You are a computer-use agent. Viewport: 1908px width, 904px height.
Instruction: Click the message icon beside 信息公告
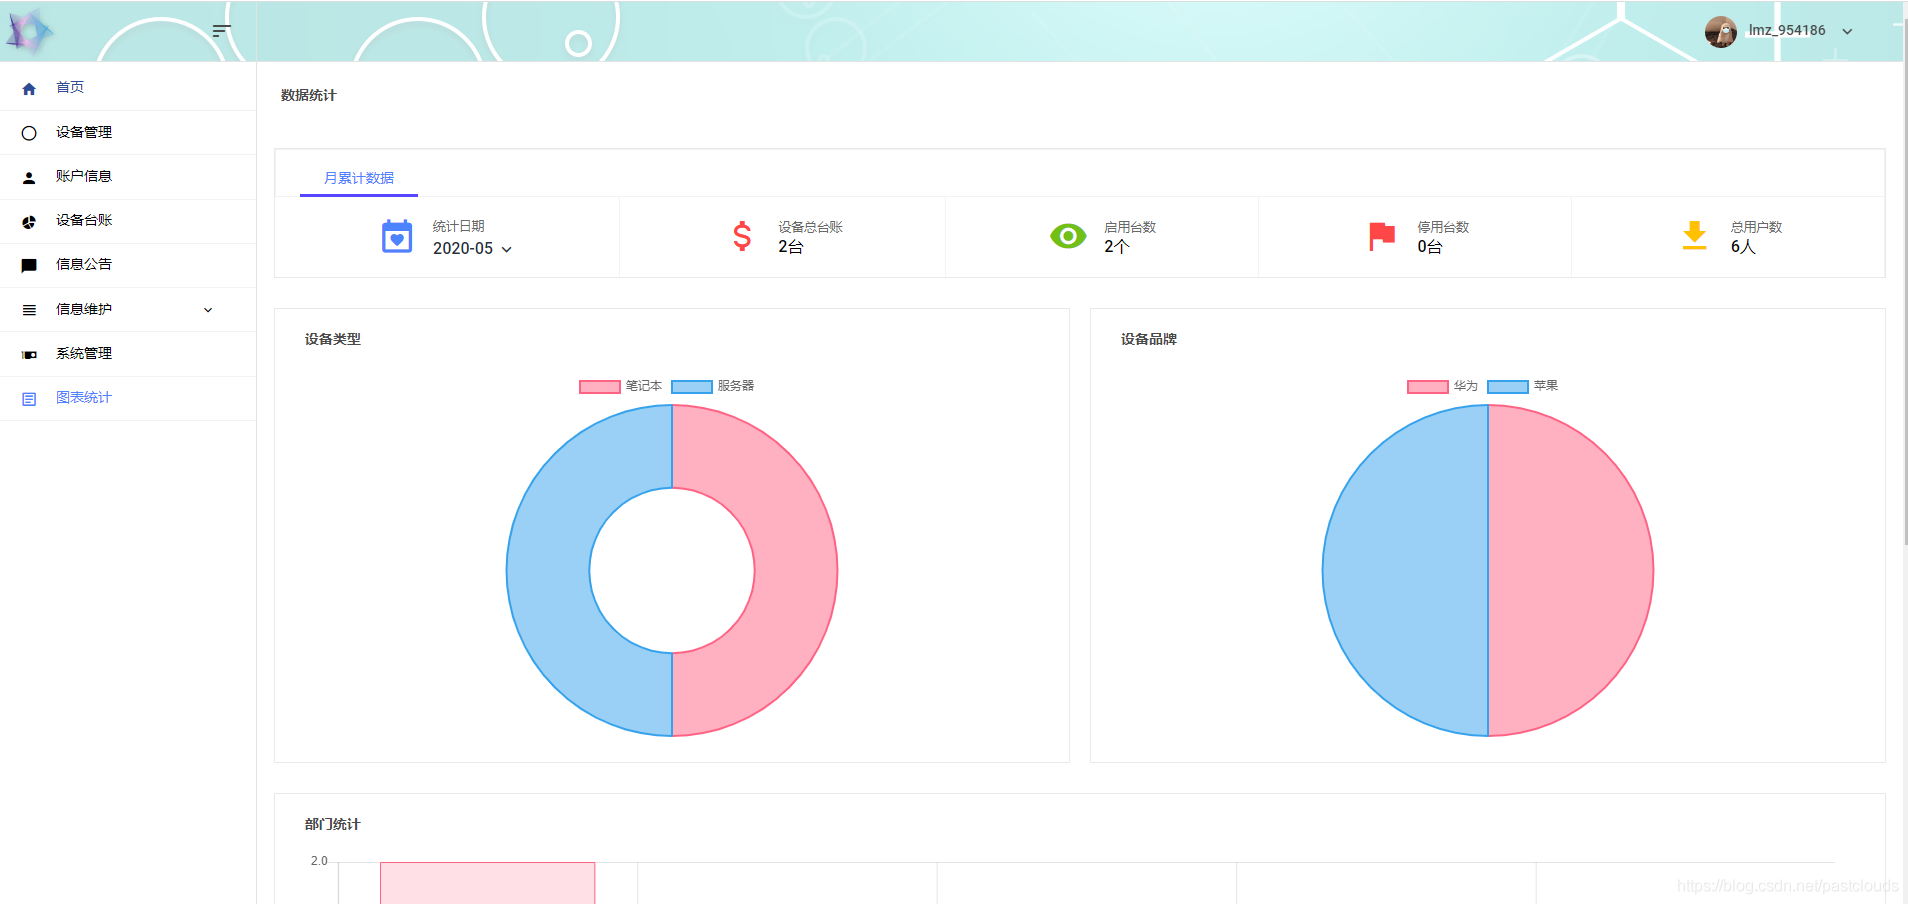(x=29, y=266)
